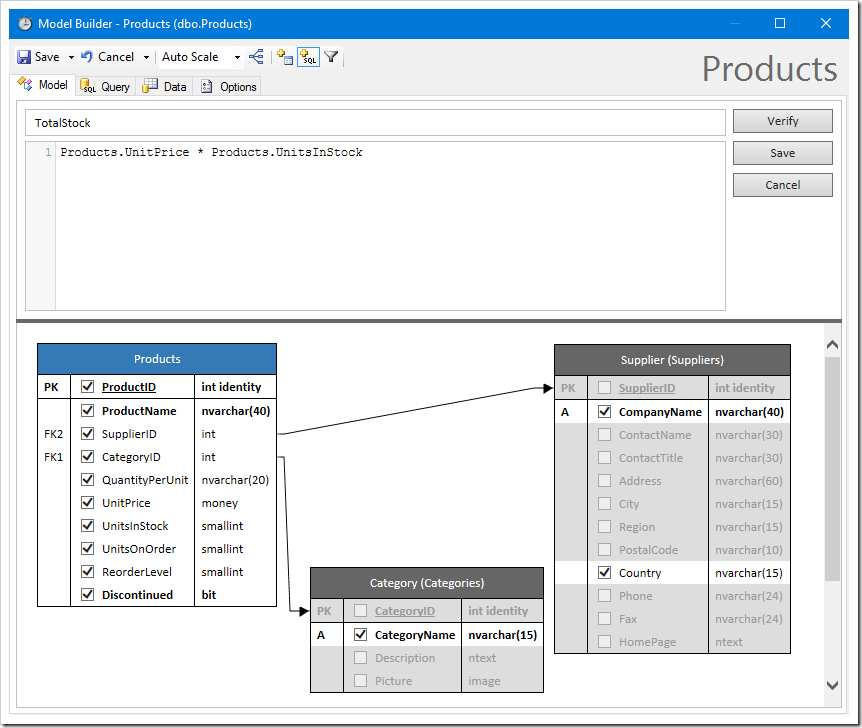Click the SQL expression editor text
Screen dimensions: 862x728
[211, 152]
